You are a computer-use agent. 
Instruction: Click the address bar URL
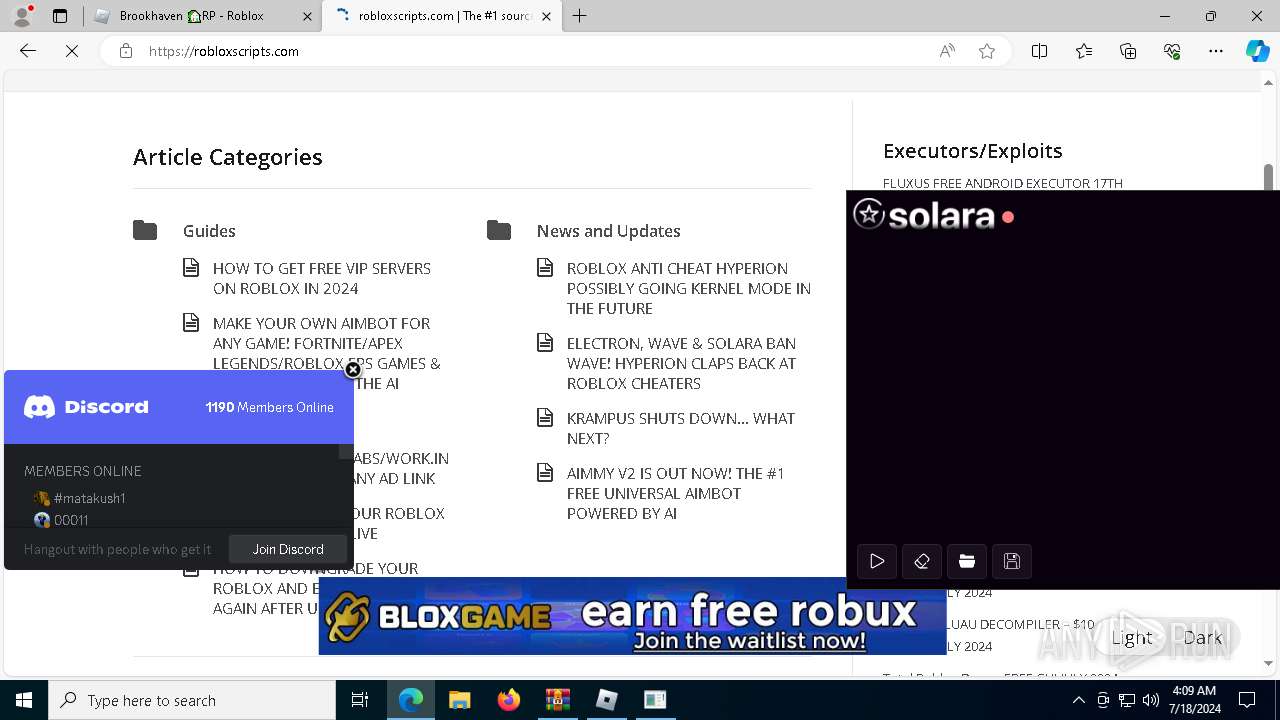[224, 51]
